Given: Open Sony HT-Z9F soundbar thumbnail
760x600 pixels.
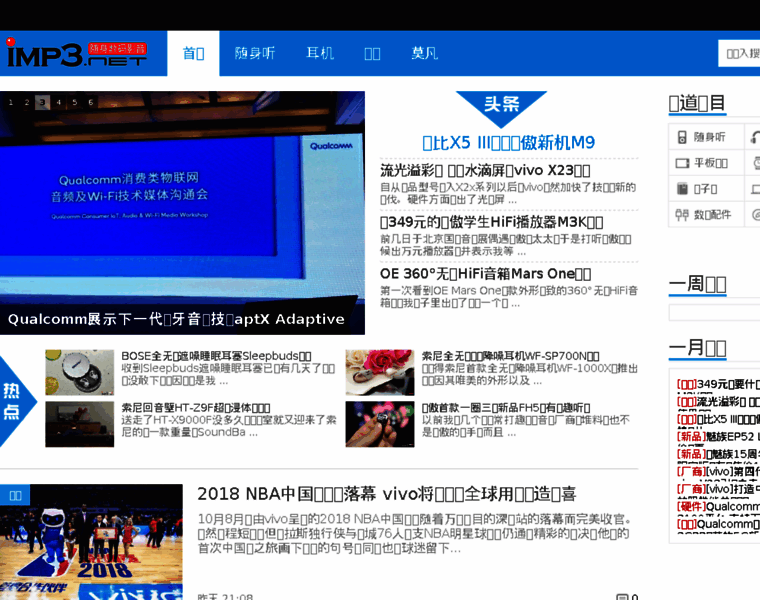Looking at the screenshot, I should point(79,424).
